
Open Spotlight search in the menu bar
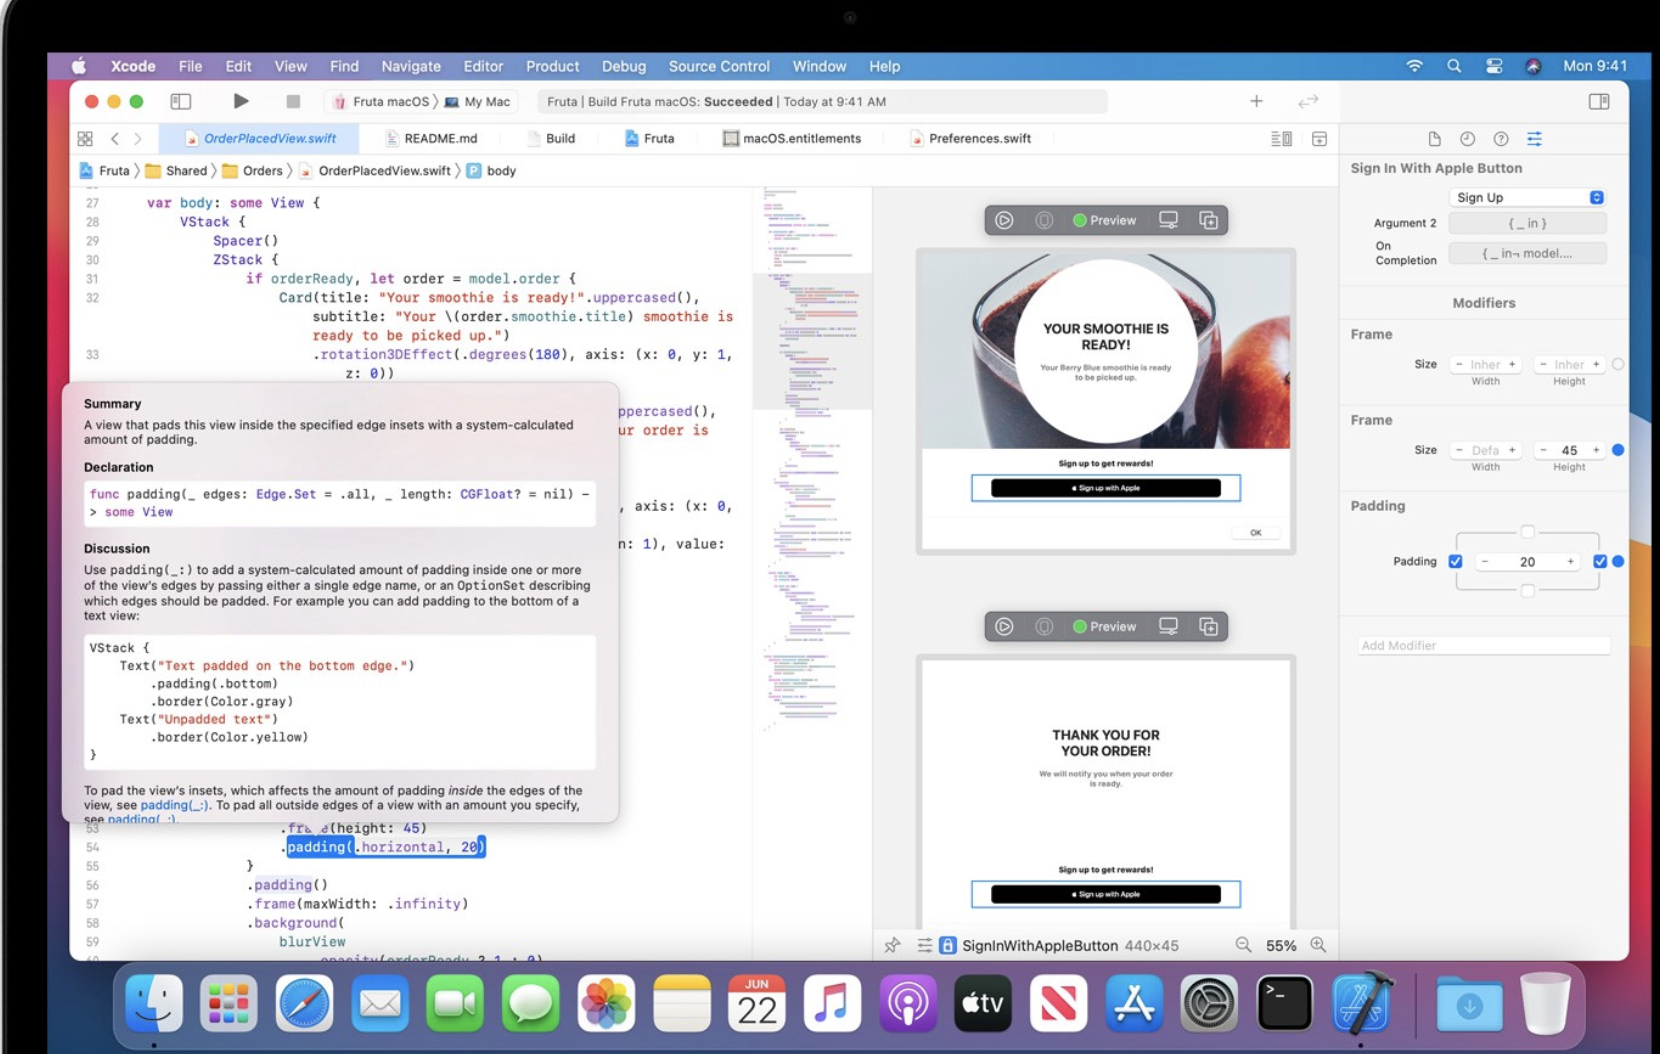pyautogui.click(x=1454, y=66)
